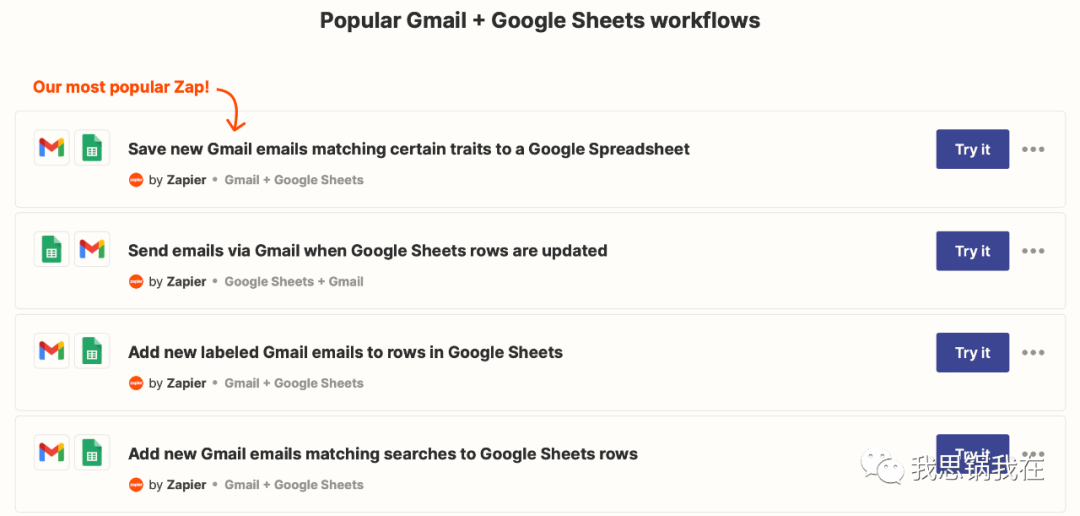
Task: Click Gmail icon in the most popular Zap row
Action: click(52, 147)
